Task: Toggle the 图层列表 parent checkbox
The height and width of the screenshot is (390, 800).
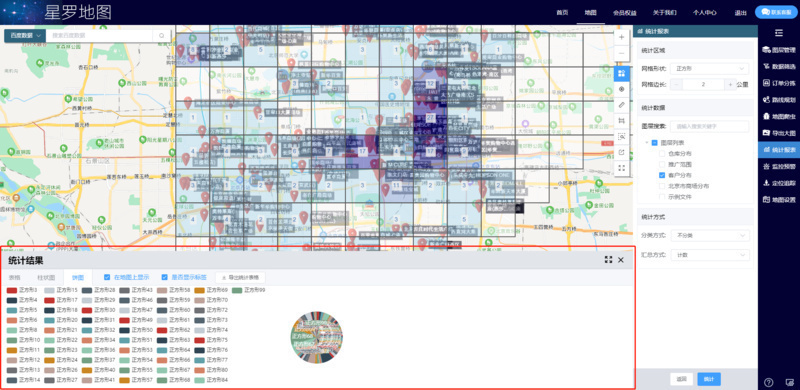Action: pos(655,143)
